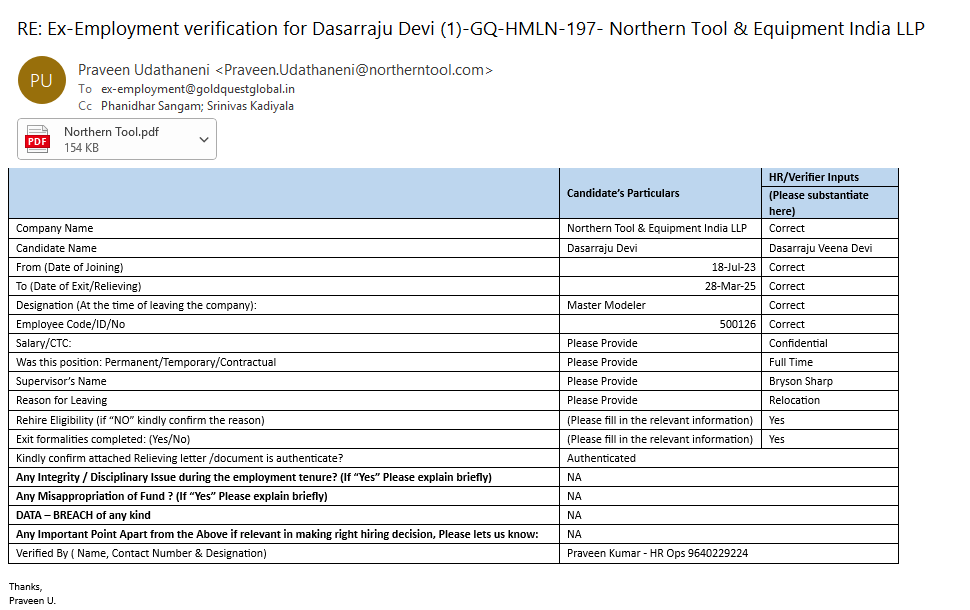970x610 pixels.
Task: Click the Authenticated relieving letter cell
Action: click(601, 458)
